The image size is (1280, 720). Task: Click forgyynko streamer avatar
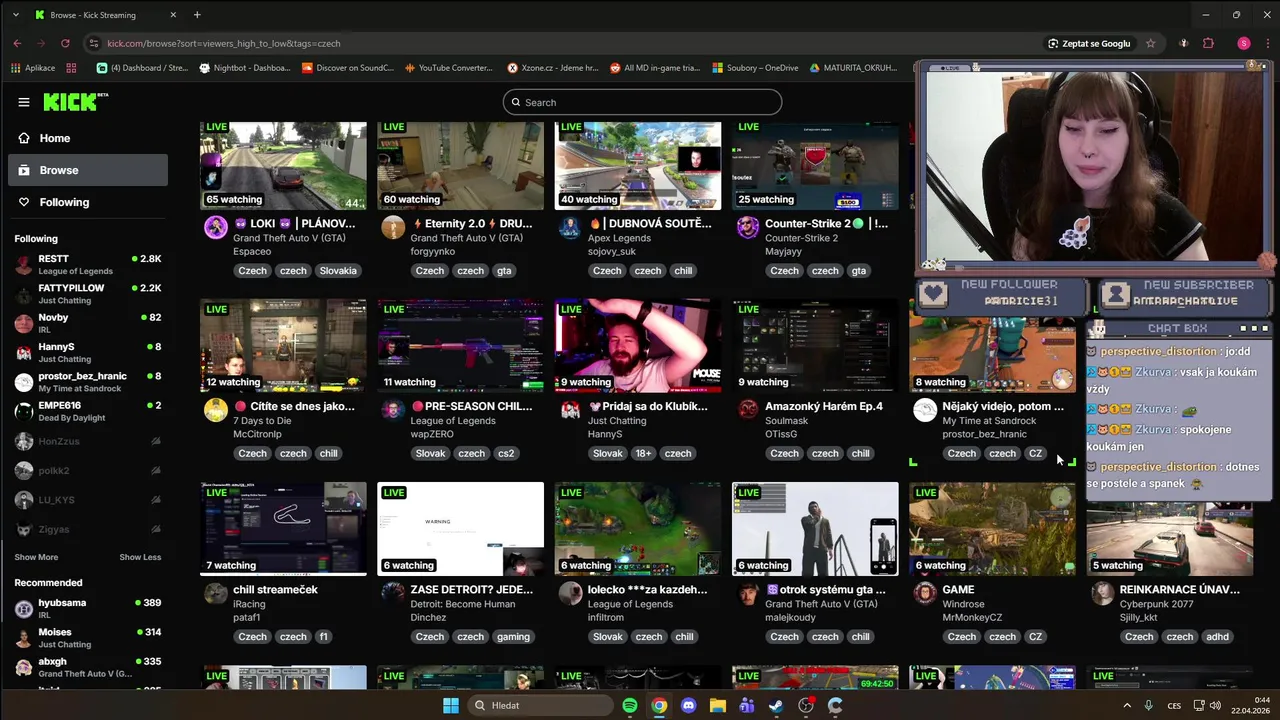393,227
